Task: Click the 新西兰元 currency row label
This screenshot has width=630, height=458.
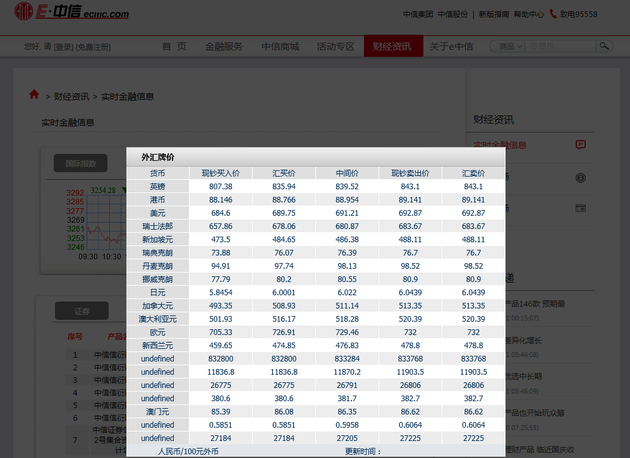Action: click(158, 346)
